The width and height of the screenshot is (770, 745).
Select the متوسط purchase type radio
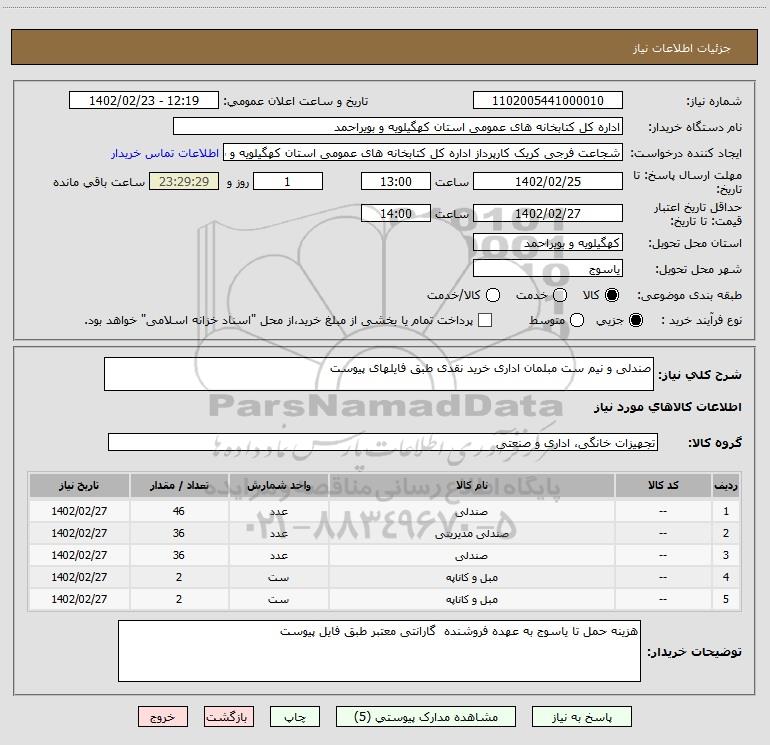tap(577, 320)
